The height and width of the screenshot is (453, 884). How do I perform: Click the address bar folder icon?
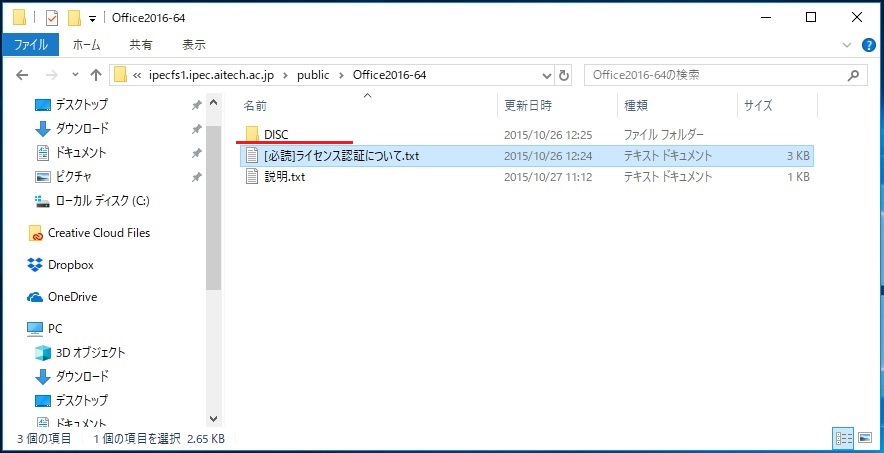(120, 75)
